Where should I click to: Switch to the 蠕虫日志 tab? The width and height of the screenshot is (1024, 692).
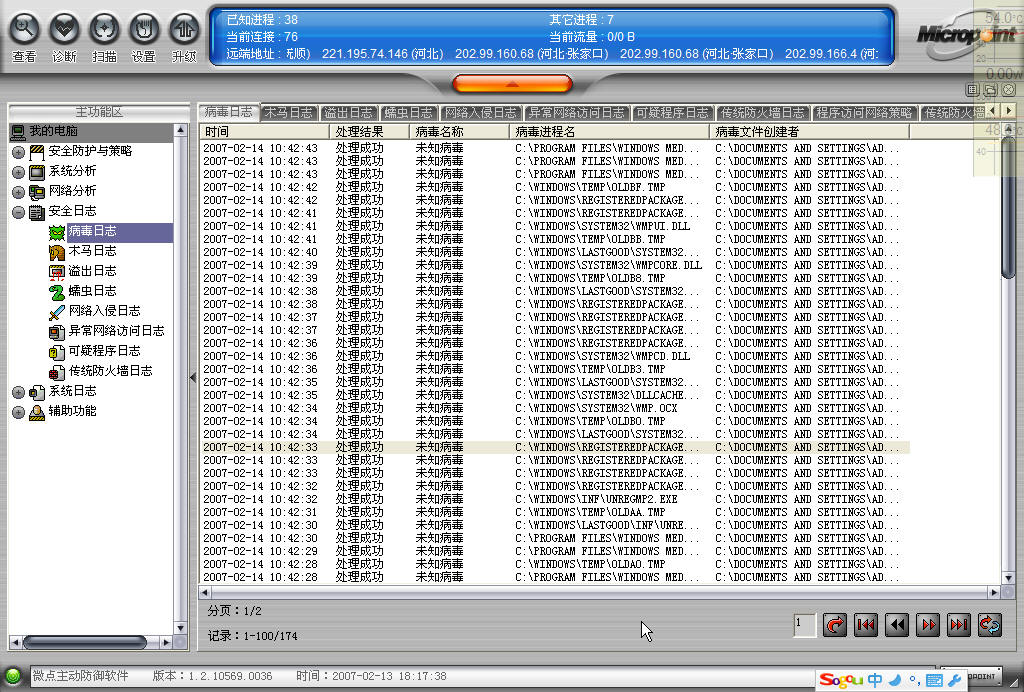tap(408, 113)
